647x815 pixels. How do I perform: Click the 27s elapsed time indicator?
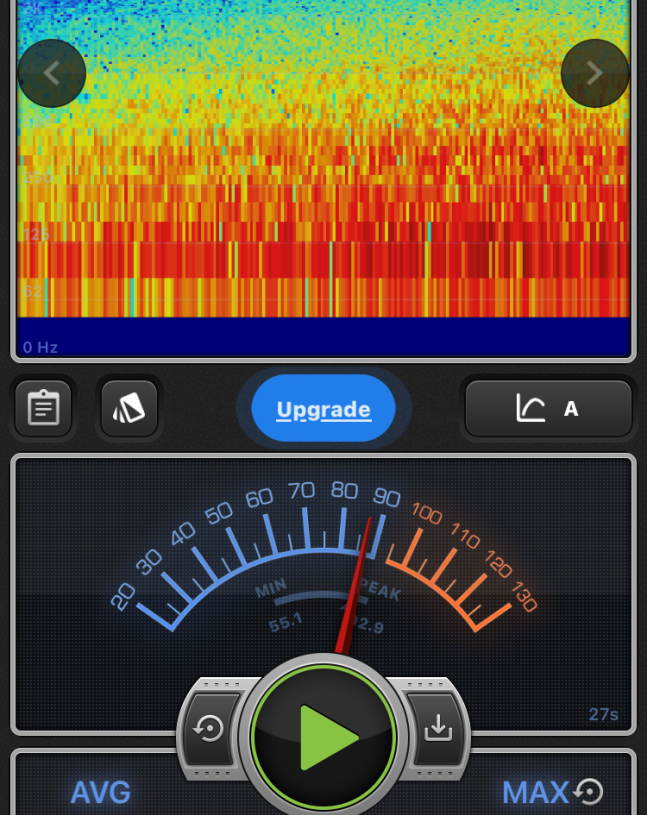(x=603, y=714)
